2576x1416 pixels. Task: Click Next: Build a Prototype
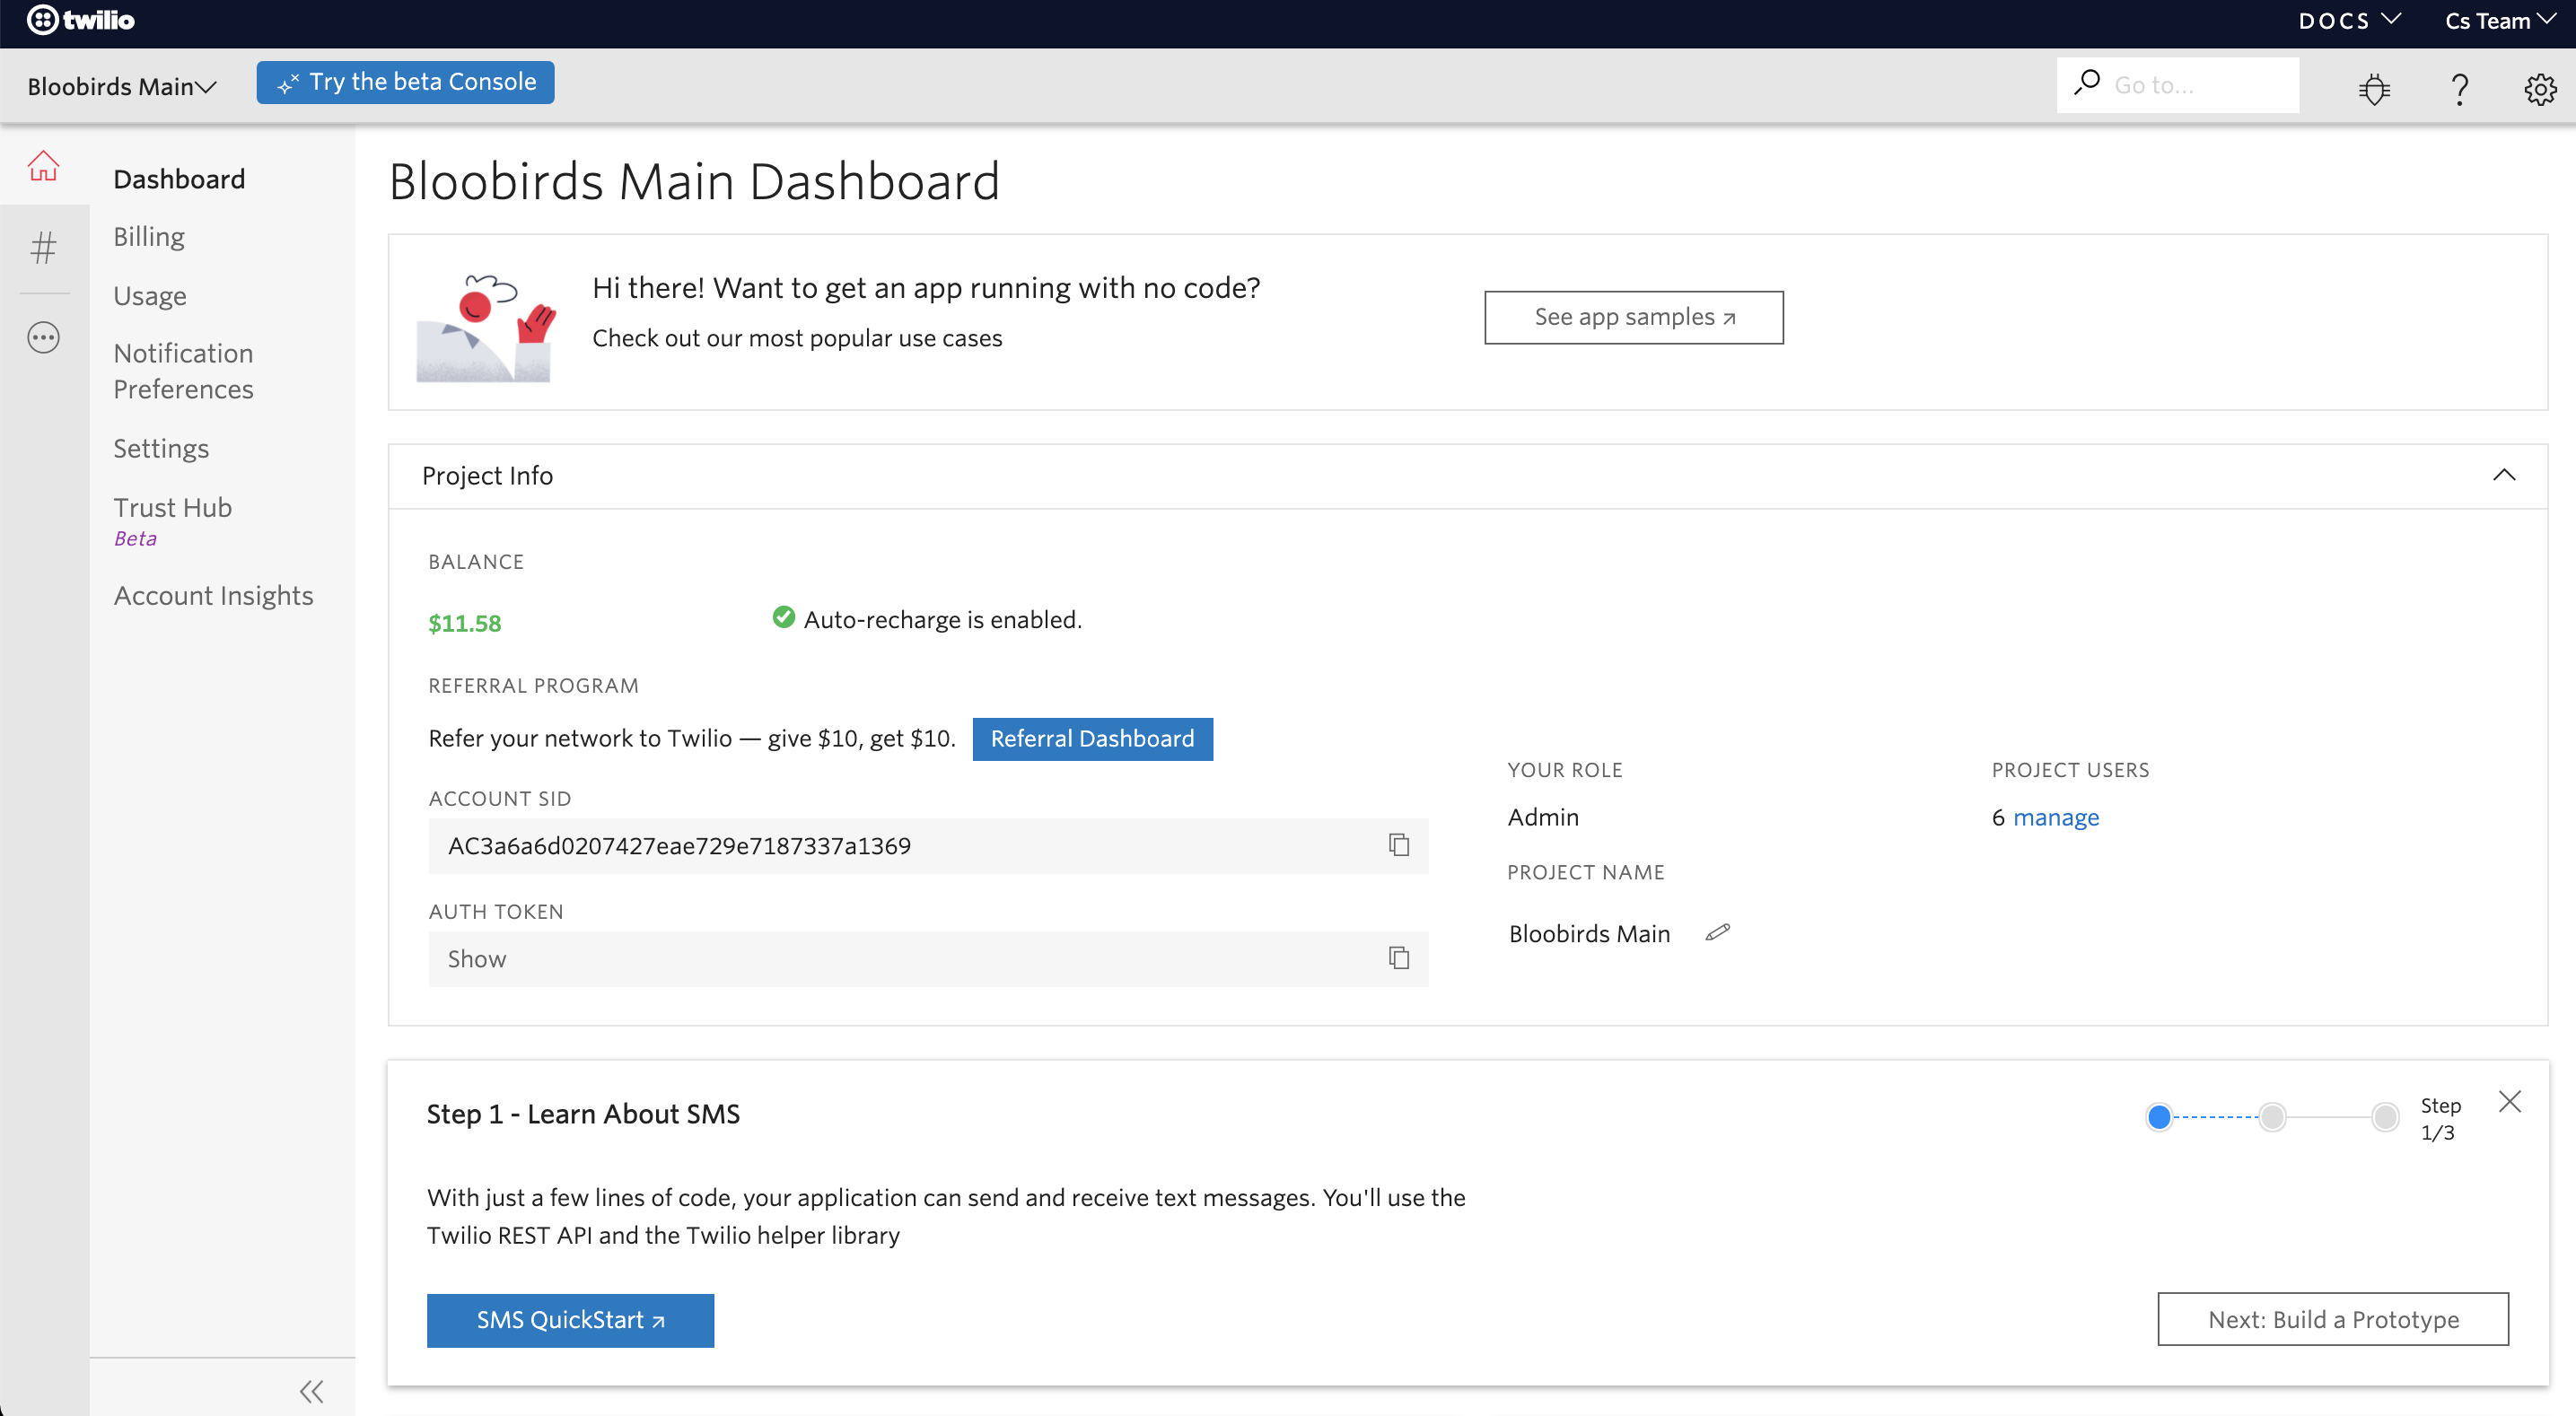coord(2333,1319)
